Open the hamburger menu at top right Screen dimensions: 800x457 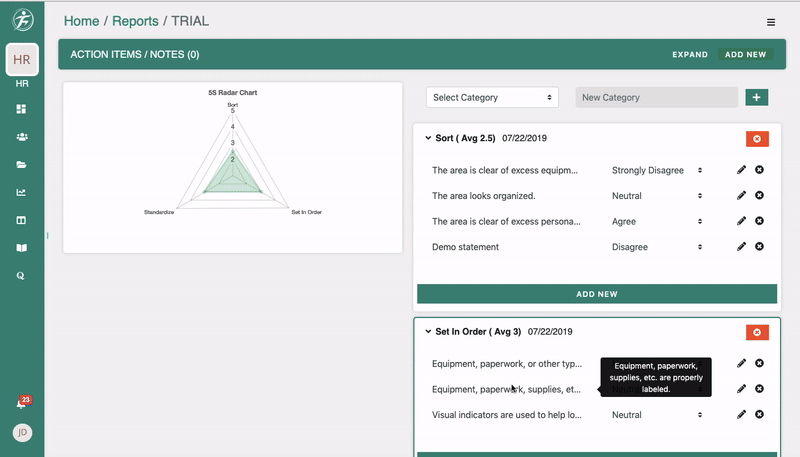pyautogui.click(x=770, y=22)
